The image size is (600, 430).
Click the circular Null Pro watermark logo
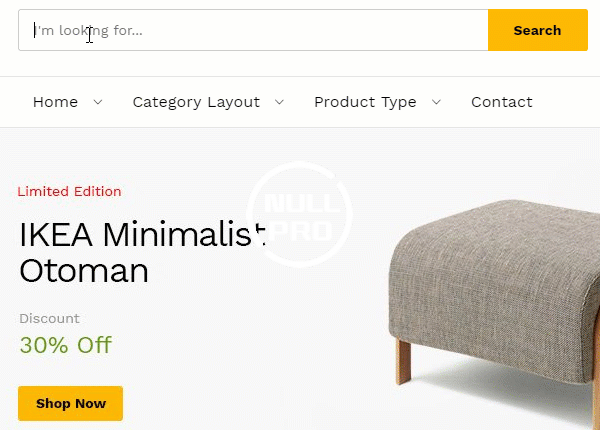pos(299,215)
